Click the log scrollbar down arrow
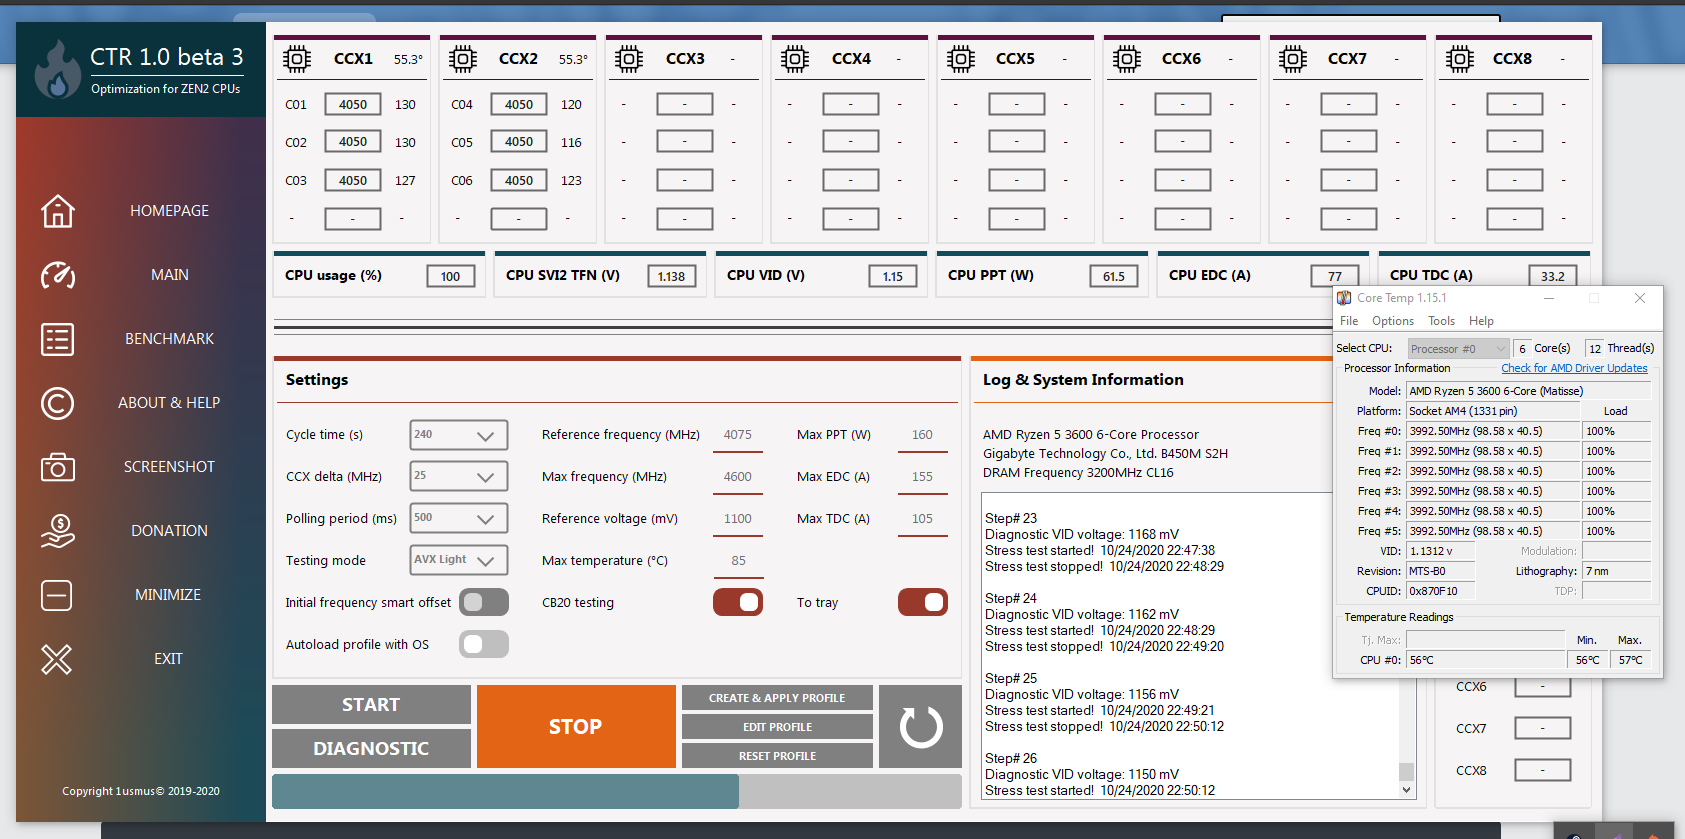This screenshot has width=1685, height=839. point(1406,790)
